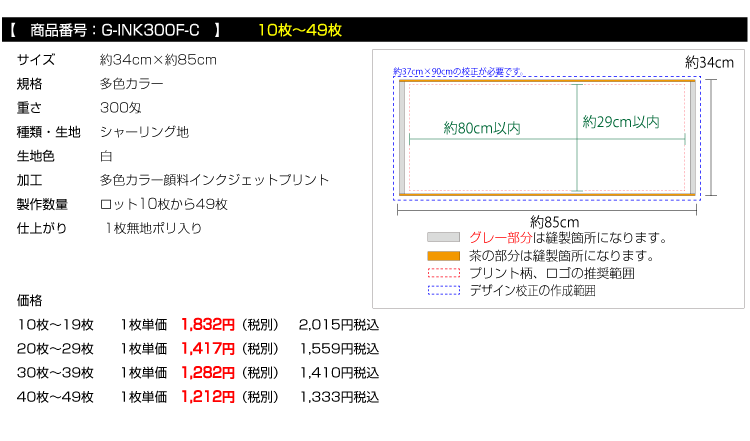Click the blue dotted legend box
750x441 pixels.
point(443,290)
